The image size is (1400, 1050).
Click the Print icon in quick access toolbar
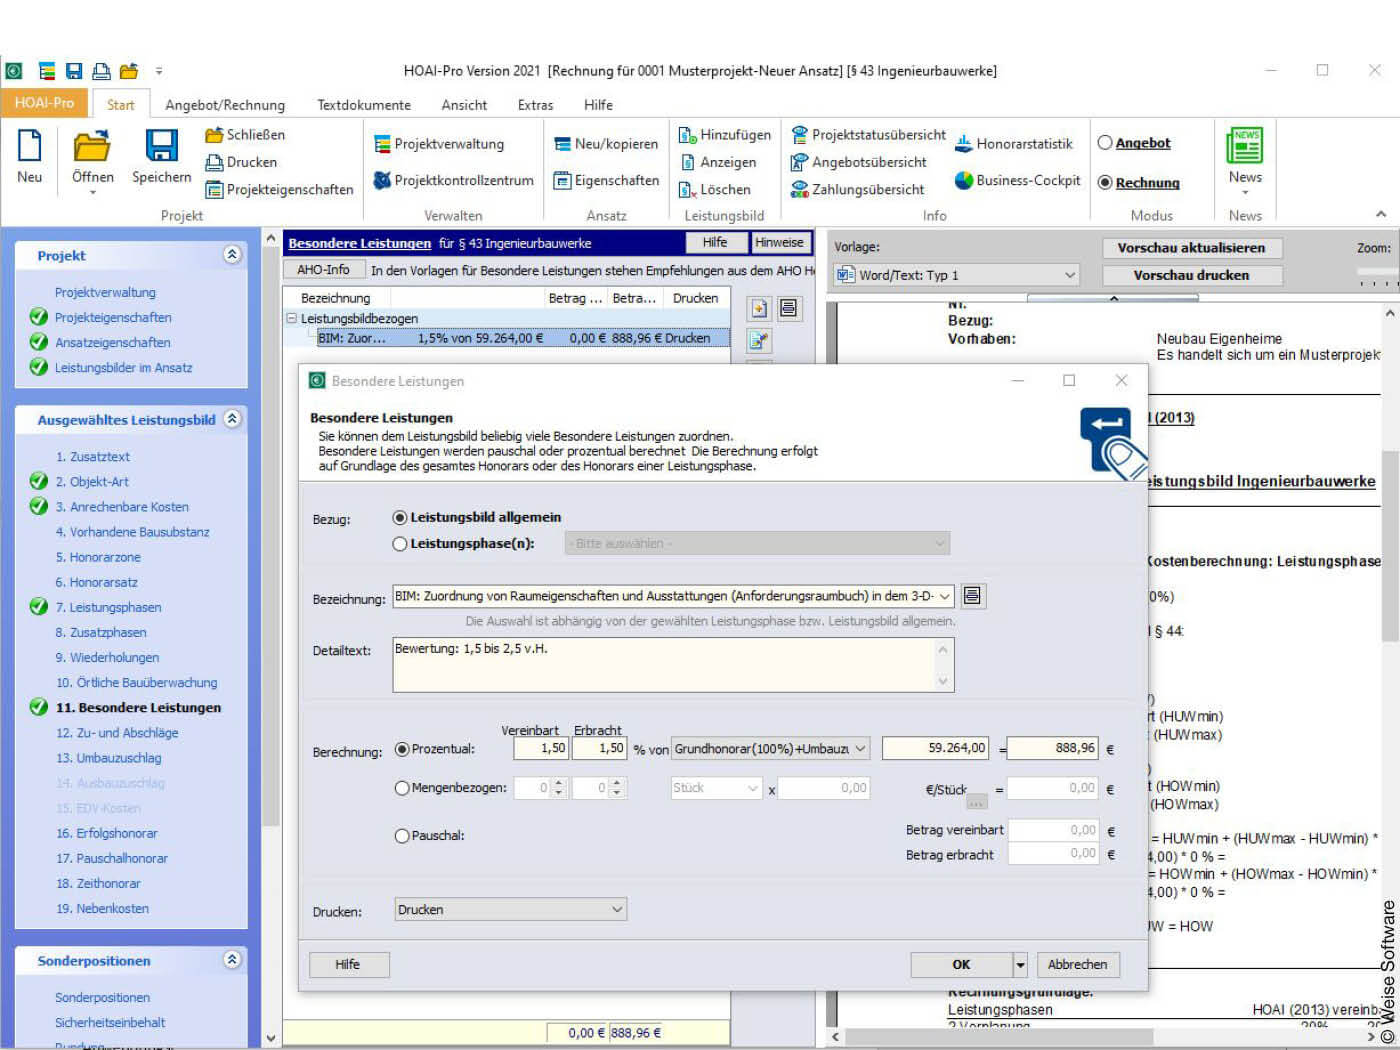(99, 70)
